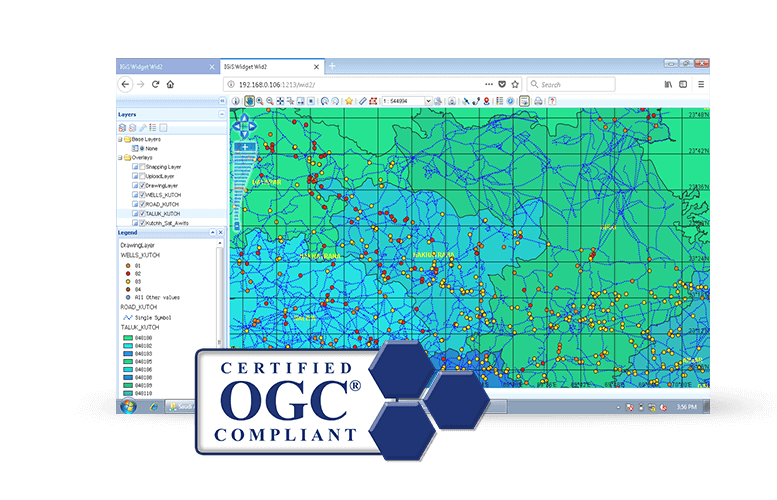
Task: Select the None base layer radio button
Action: (x=142, y=148)
